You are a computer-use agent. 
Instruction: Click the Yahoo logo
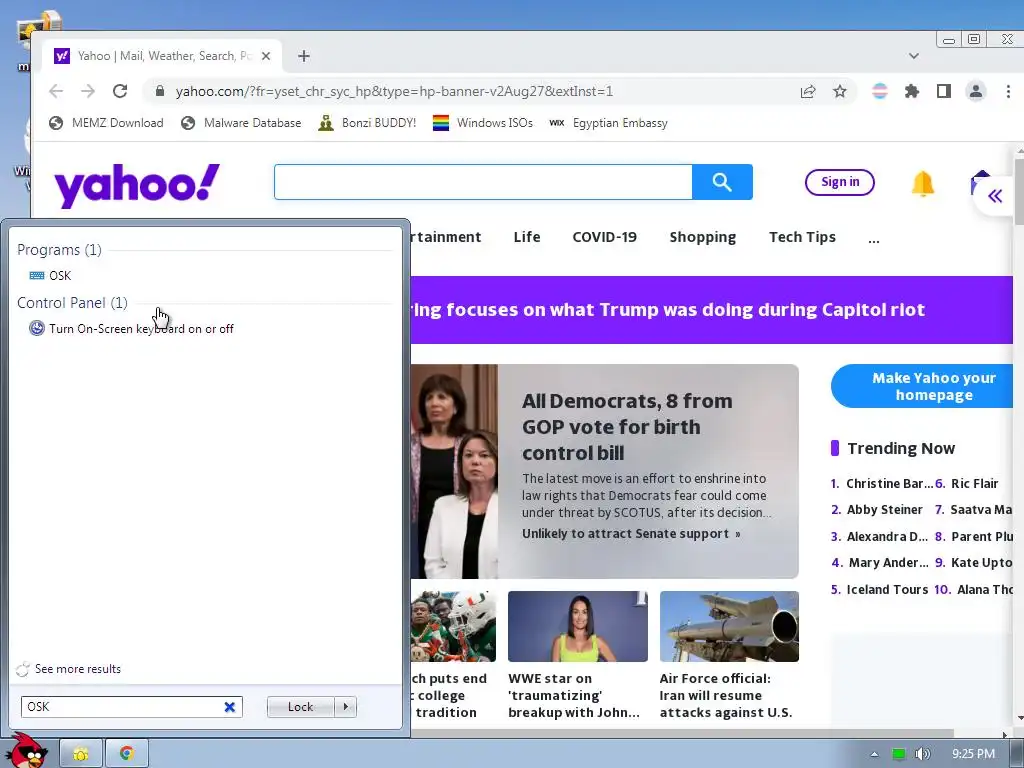pos(137,185)
